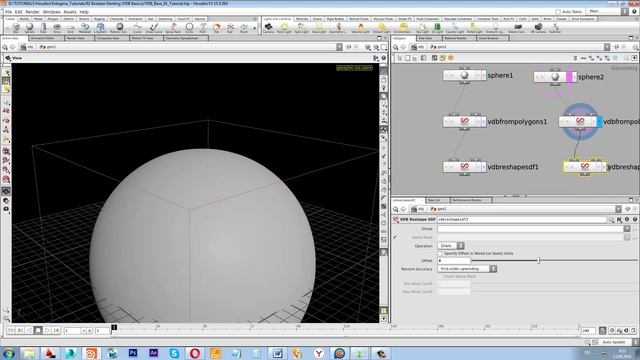Click the vdbreshapesdf1 node
The width and height of the screenshot is (640, 360).
(x=464, y=167)
